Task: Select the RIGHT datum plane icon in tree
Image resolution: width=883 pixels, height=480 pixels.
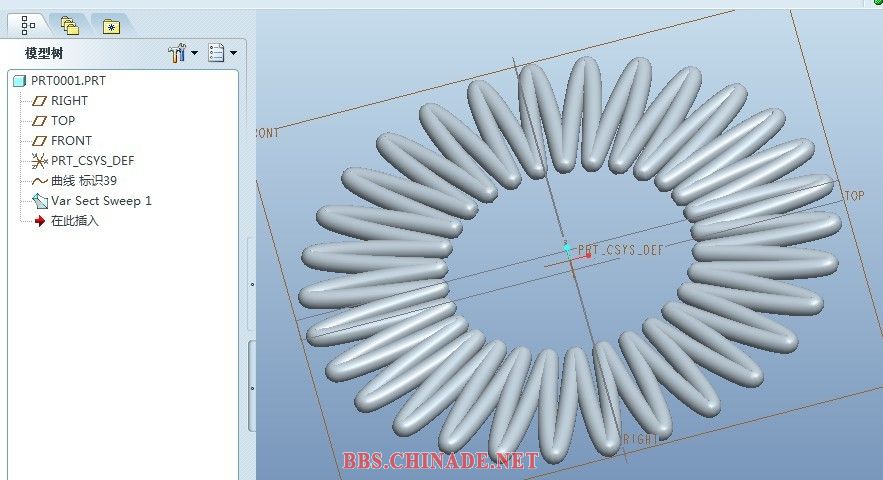Action: pos(40,101)
